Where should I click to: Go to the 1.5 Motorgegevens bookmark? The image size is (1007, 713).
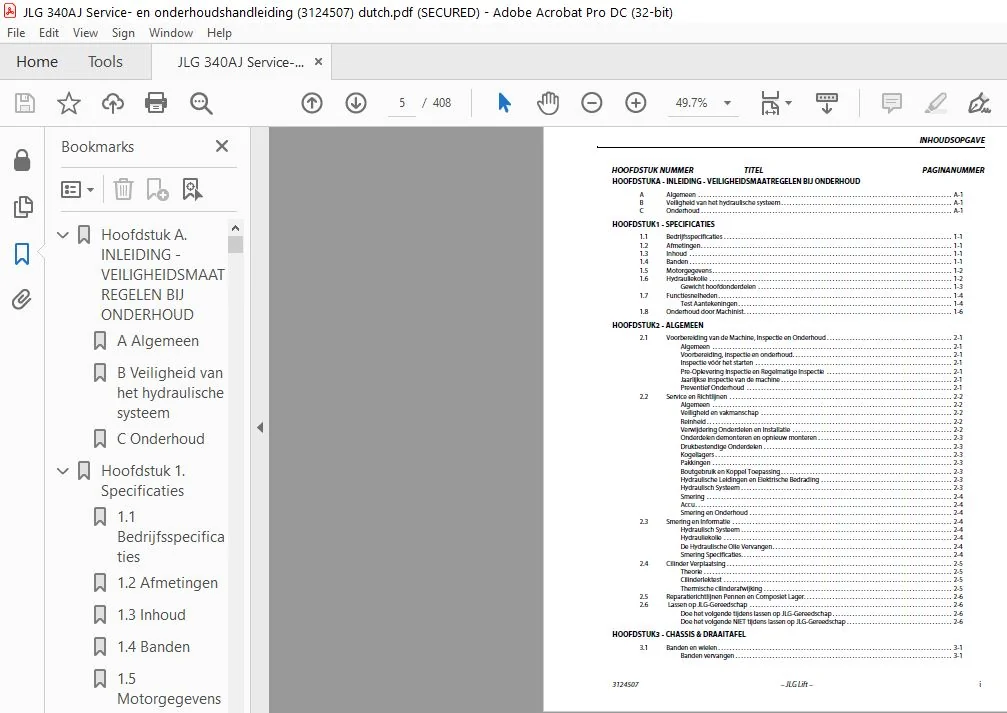[169, 689]
